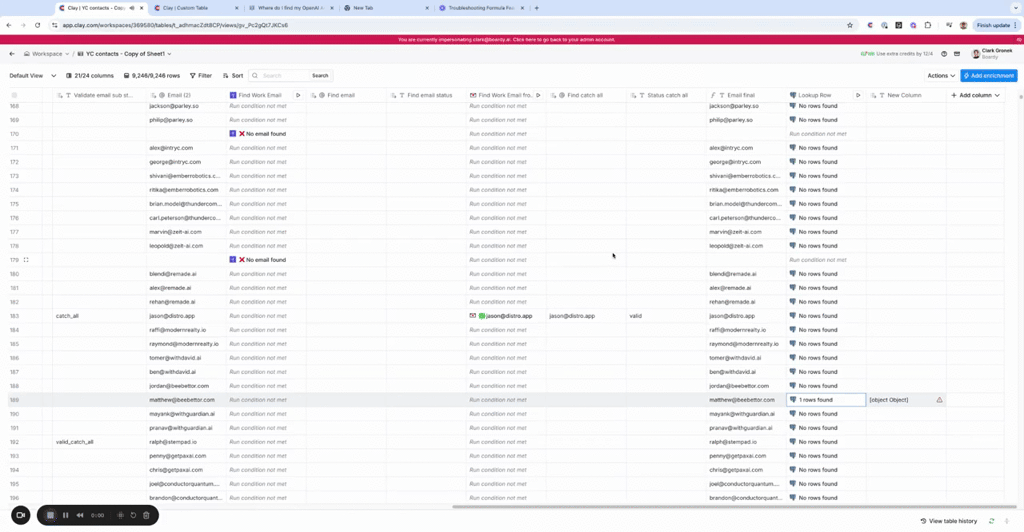Click the warning icon in New Column cell

[x=939, y=400]
